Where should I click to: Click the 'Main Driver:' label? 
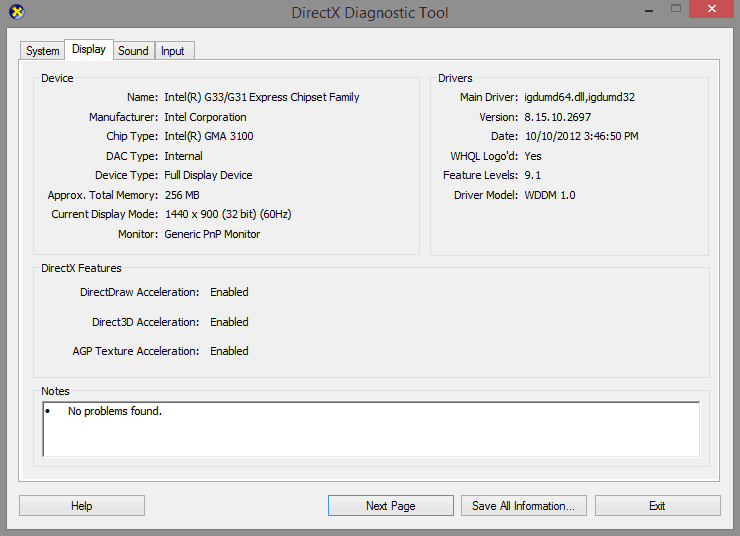pyautogui.click(x=489, y=97)
